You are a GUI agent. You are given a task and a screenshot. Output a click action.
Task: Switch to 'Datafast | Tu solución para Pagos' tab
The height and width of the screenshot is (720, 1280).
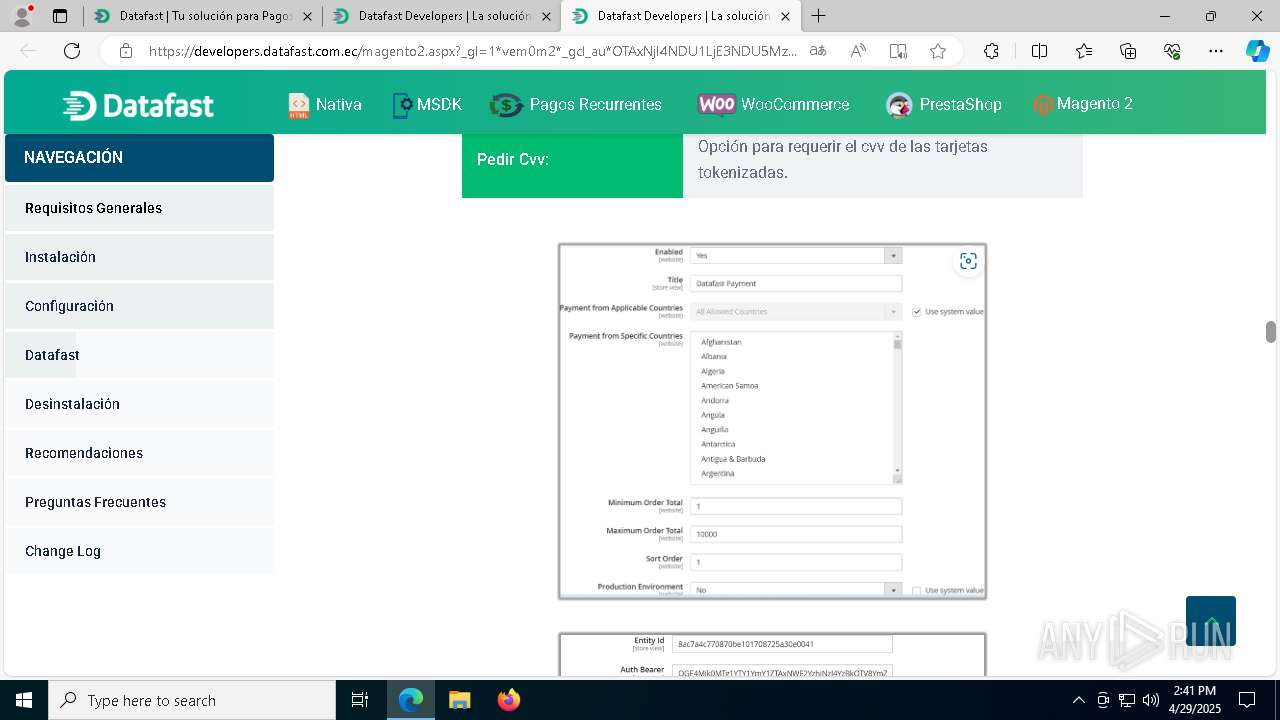[203, 16]
